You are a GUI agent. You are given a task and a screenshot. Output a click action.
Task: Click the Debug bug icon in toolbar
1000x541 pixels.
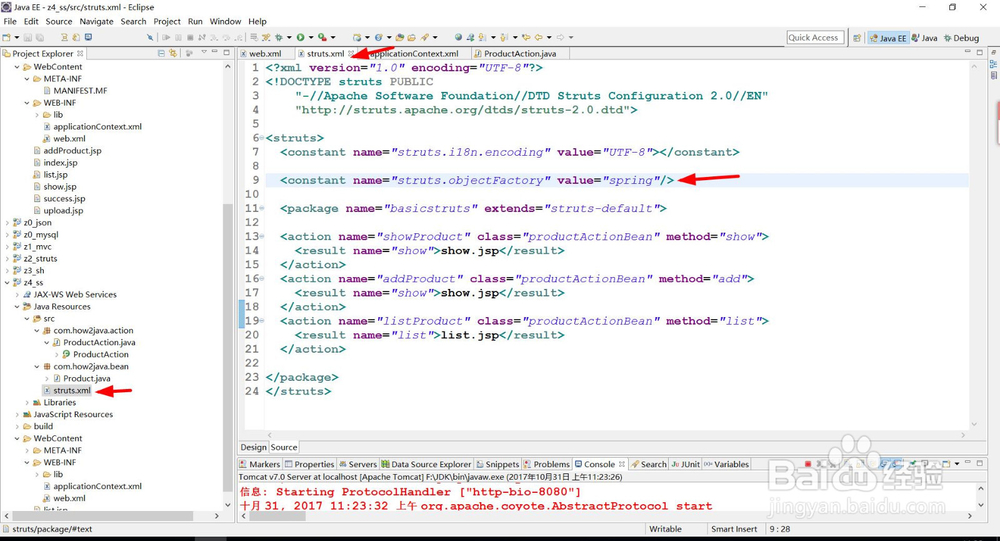(279, 38)
